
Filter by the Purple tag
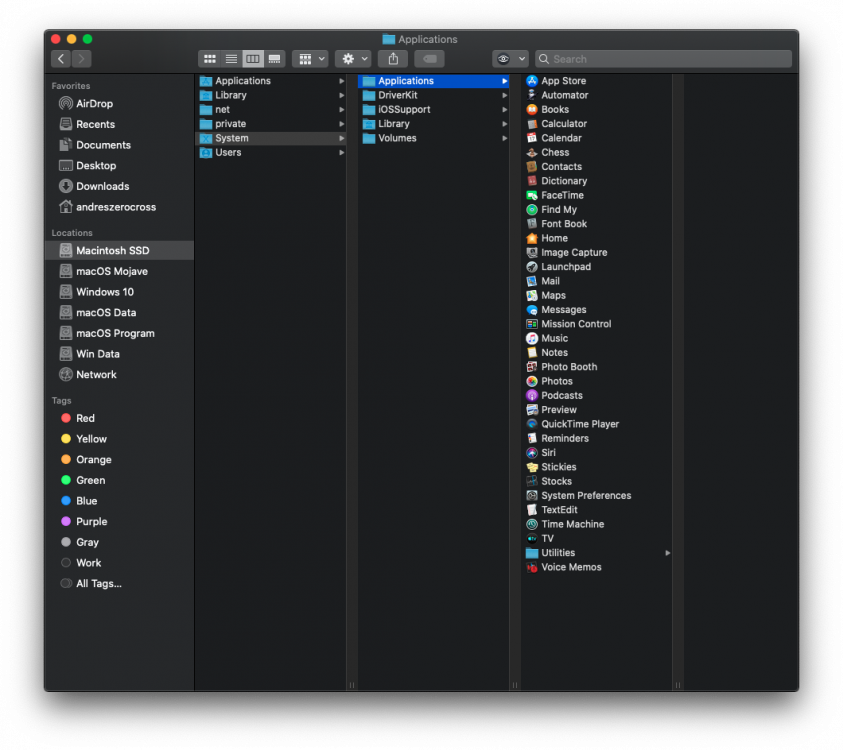pos(84,521)
